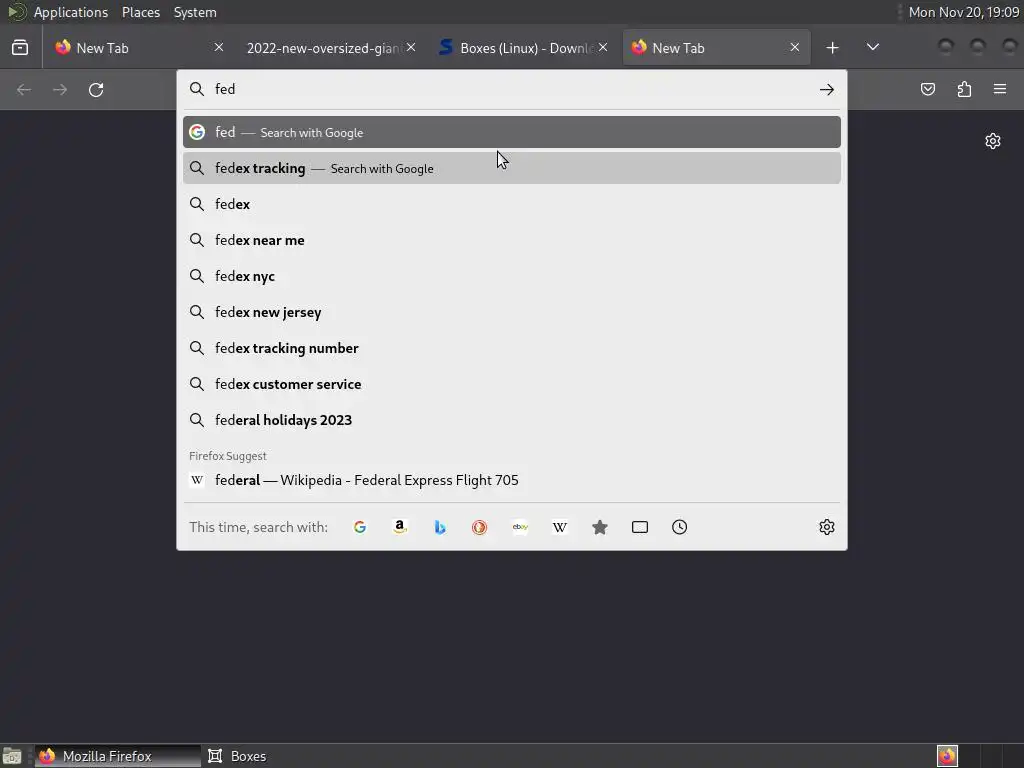Search this time with Wikipedia icon
Viewport: 1024px width, 768px height.
pos(560,527)
